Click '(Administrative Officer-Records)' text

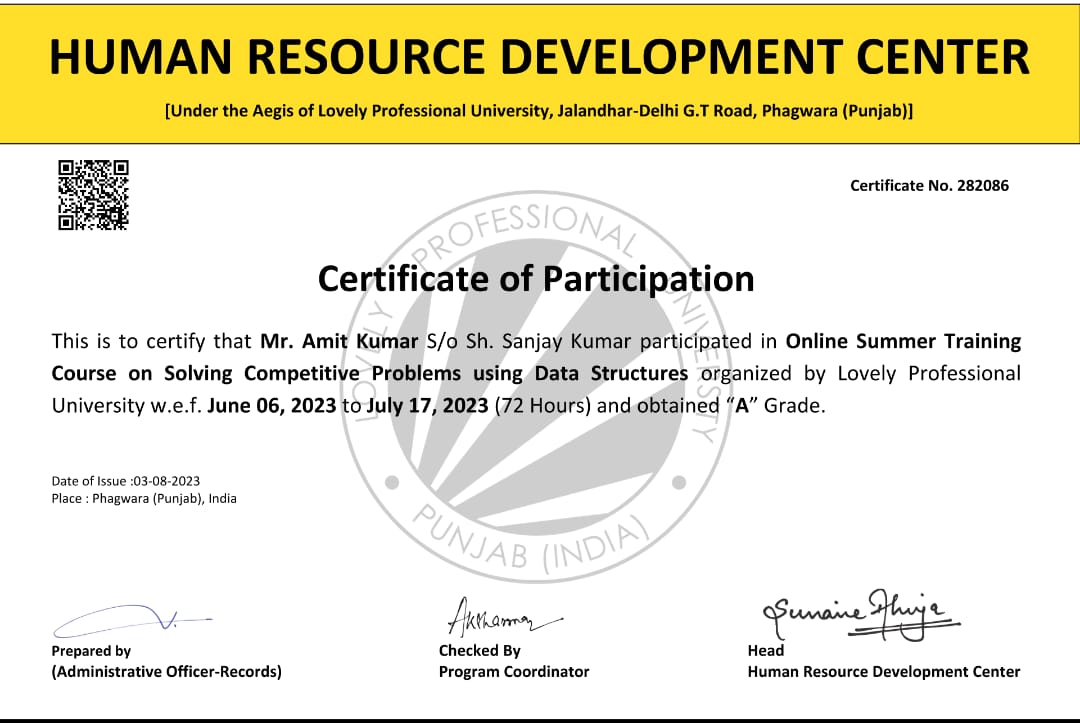[167, 671]
